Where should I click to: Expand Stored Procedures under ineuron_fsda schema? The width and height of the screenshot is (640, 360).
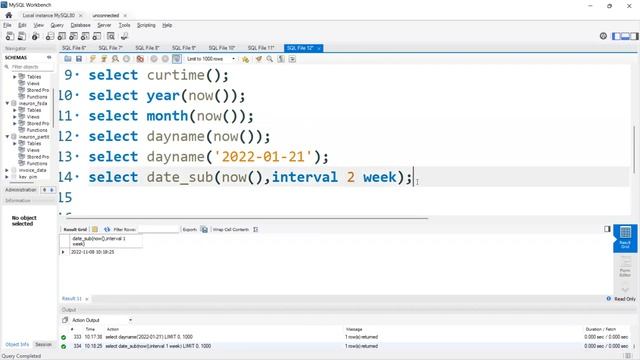(x=14, y=123)
